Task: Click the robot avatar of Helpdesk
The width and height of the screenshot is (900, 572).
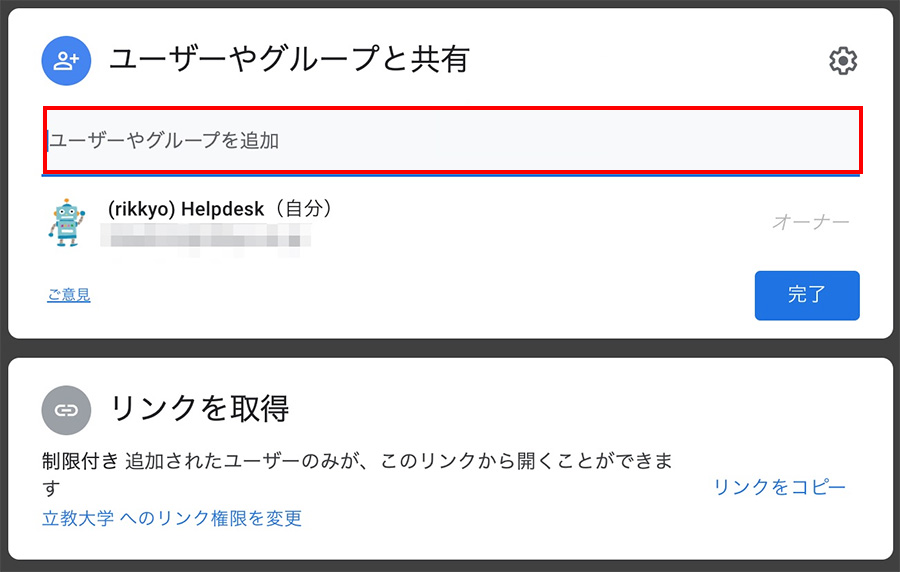Action: (x=67, y=223)
